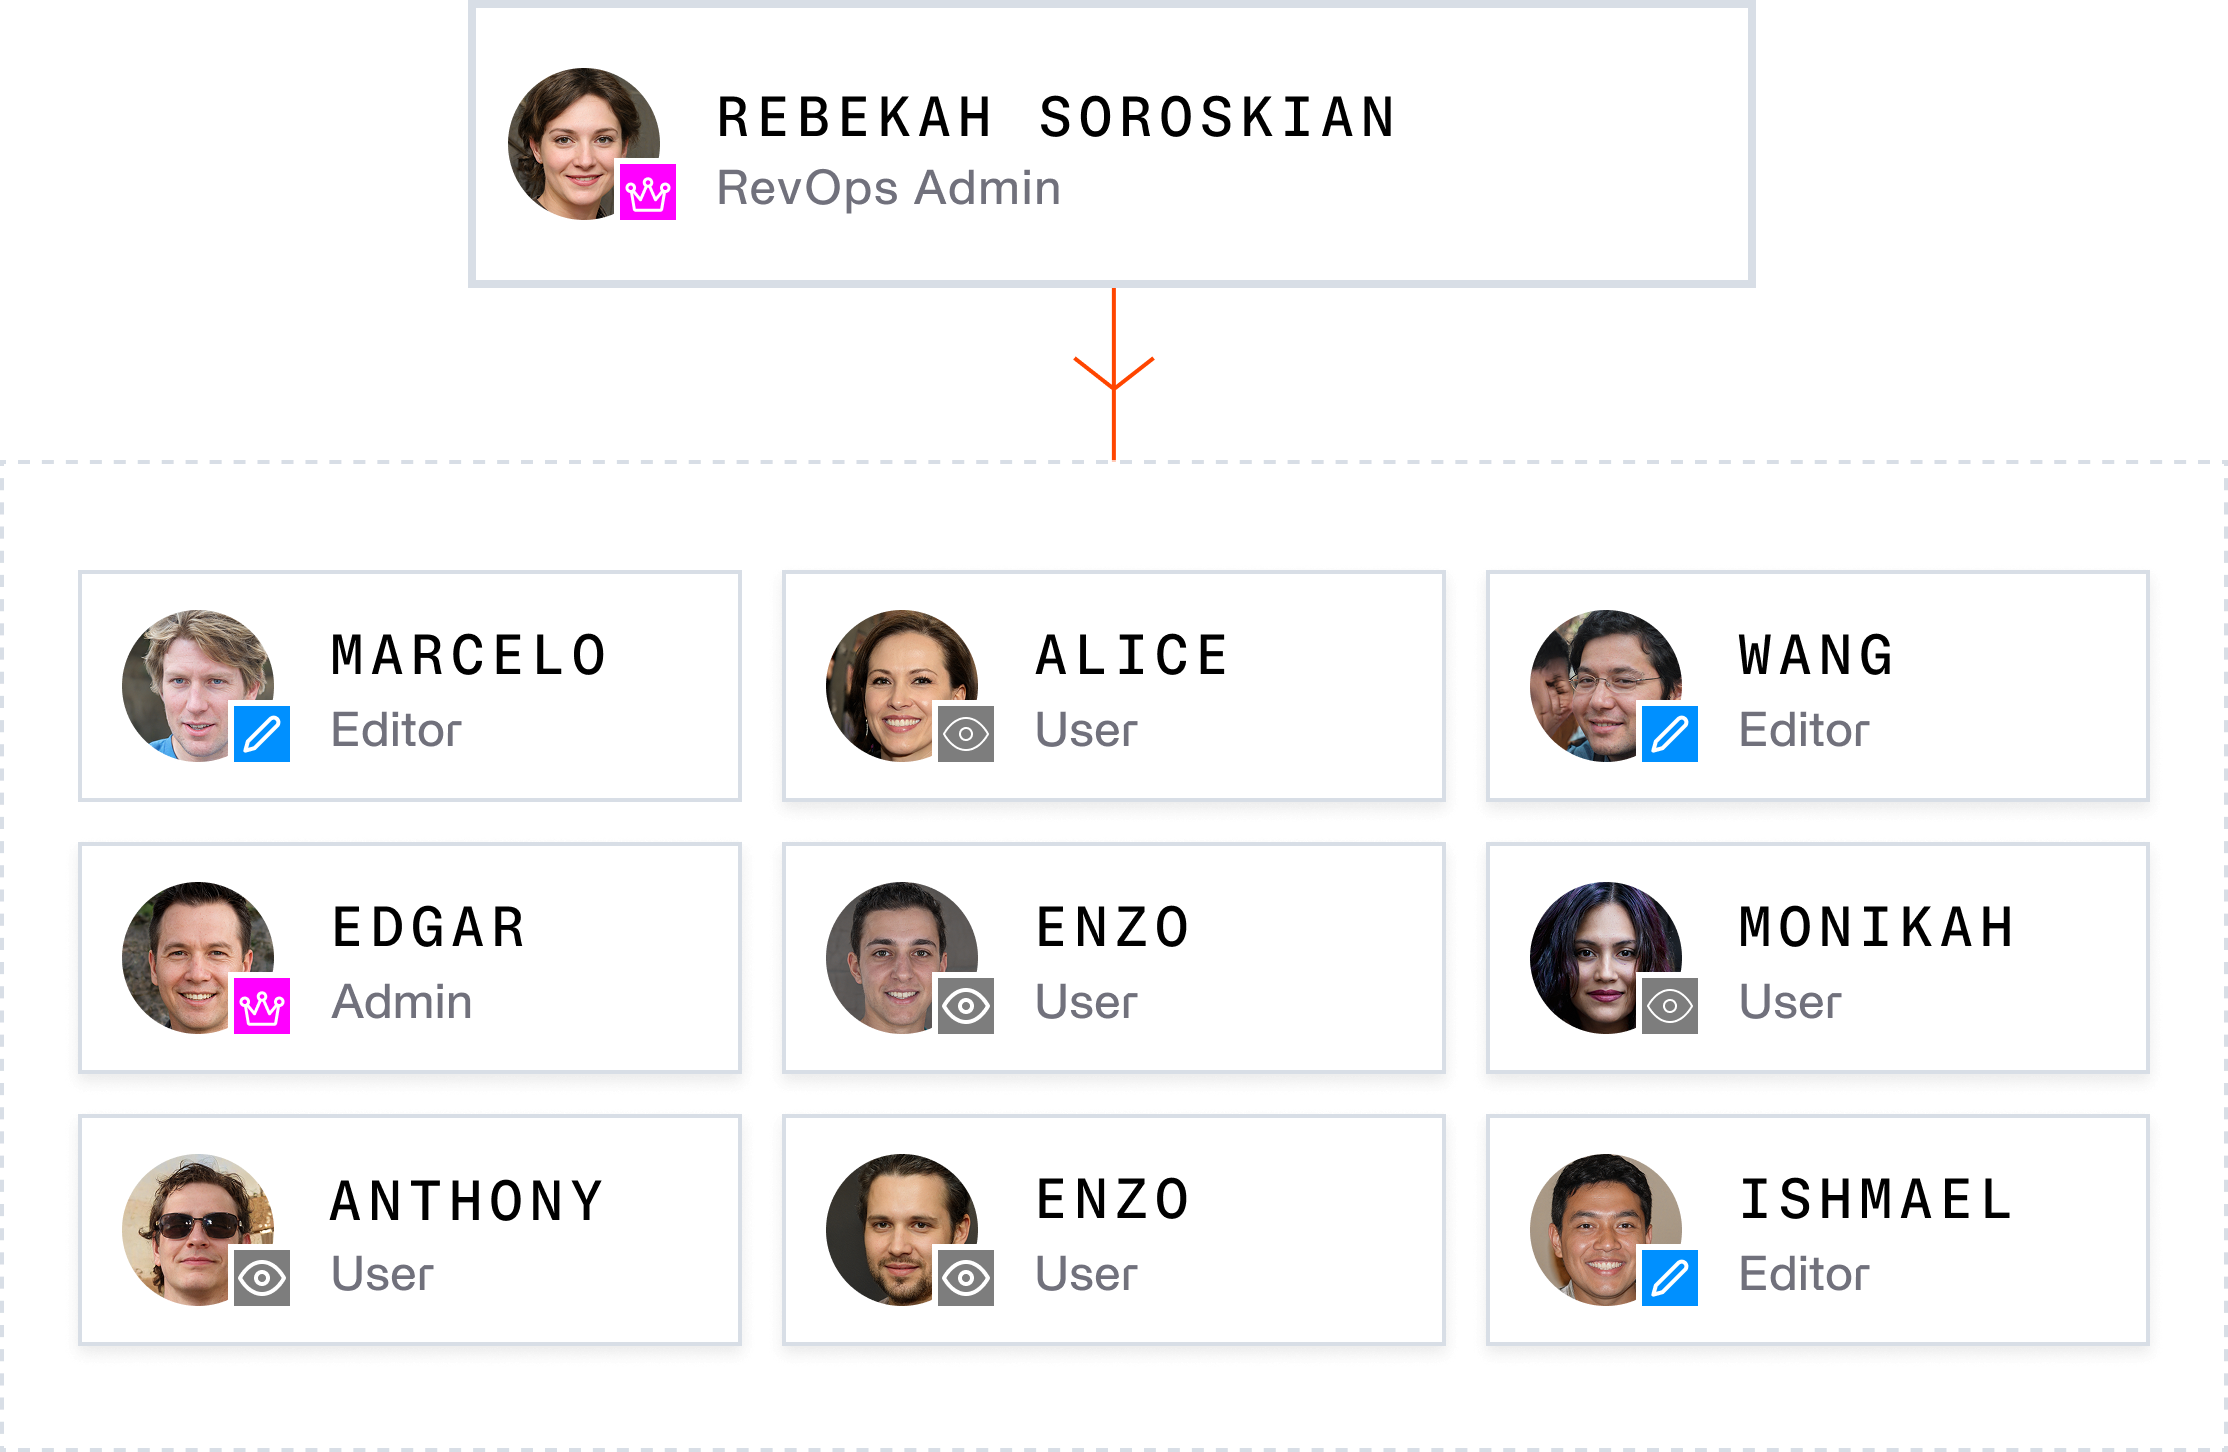Click Wang's blue pencil editor badge
This screenshot has height=1452, width=2228.
(1670, 734)
